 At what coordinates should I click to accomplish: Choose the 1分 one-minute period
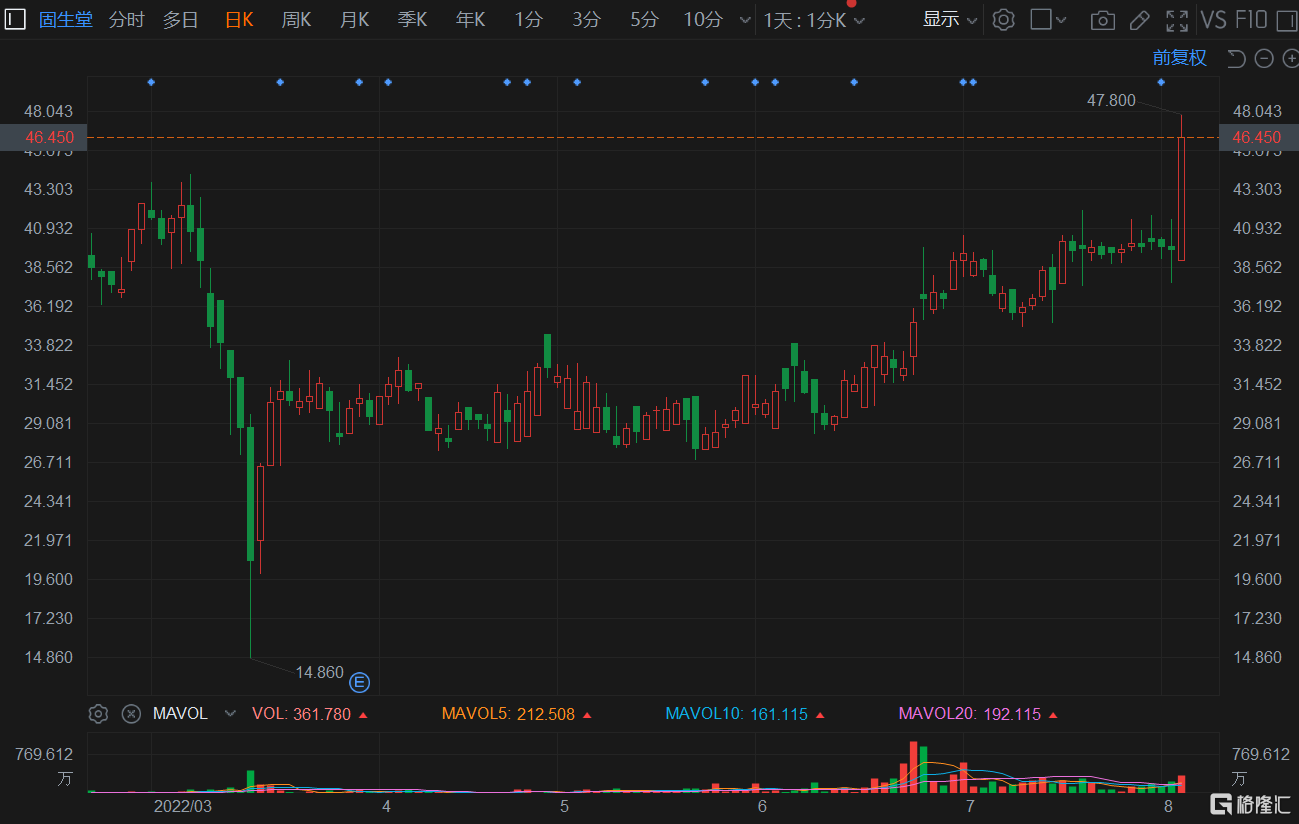coord(529,20)
